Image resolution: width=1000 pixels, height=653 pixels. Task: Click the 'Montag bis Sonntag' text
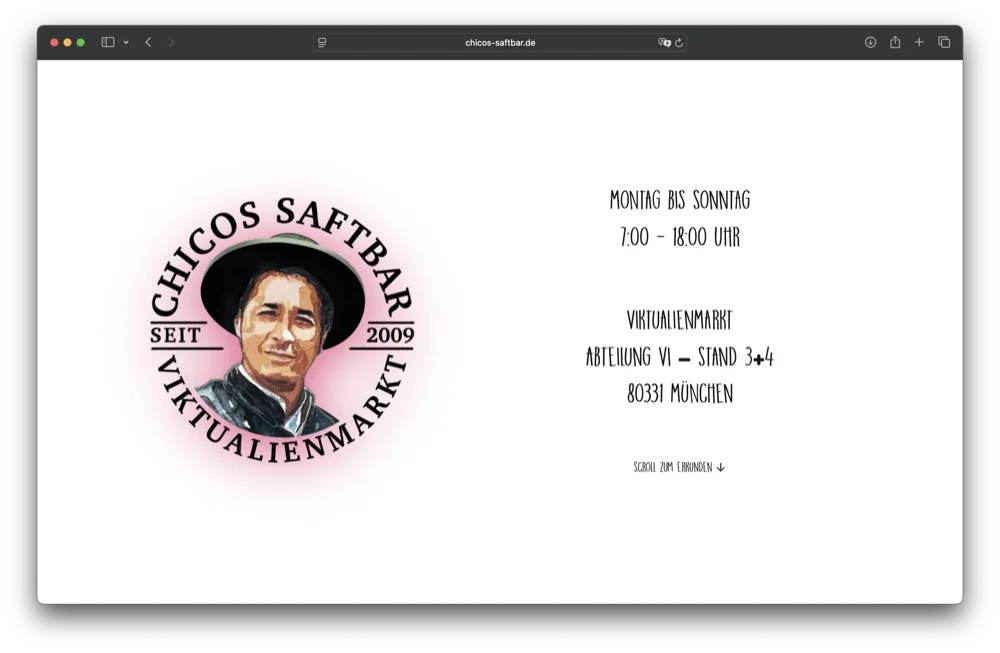[680, 200]
